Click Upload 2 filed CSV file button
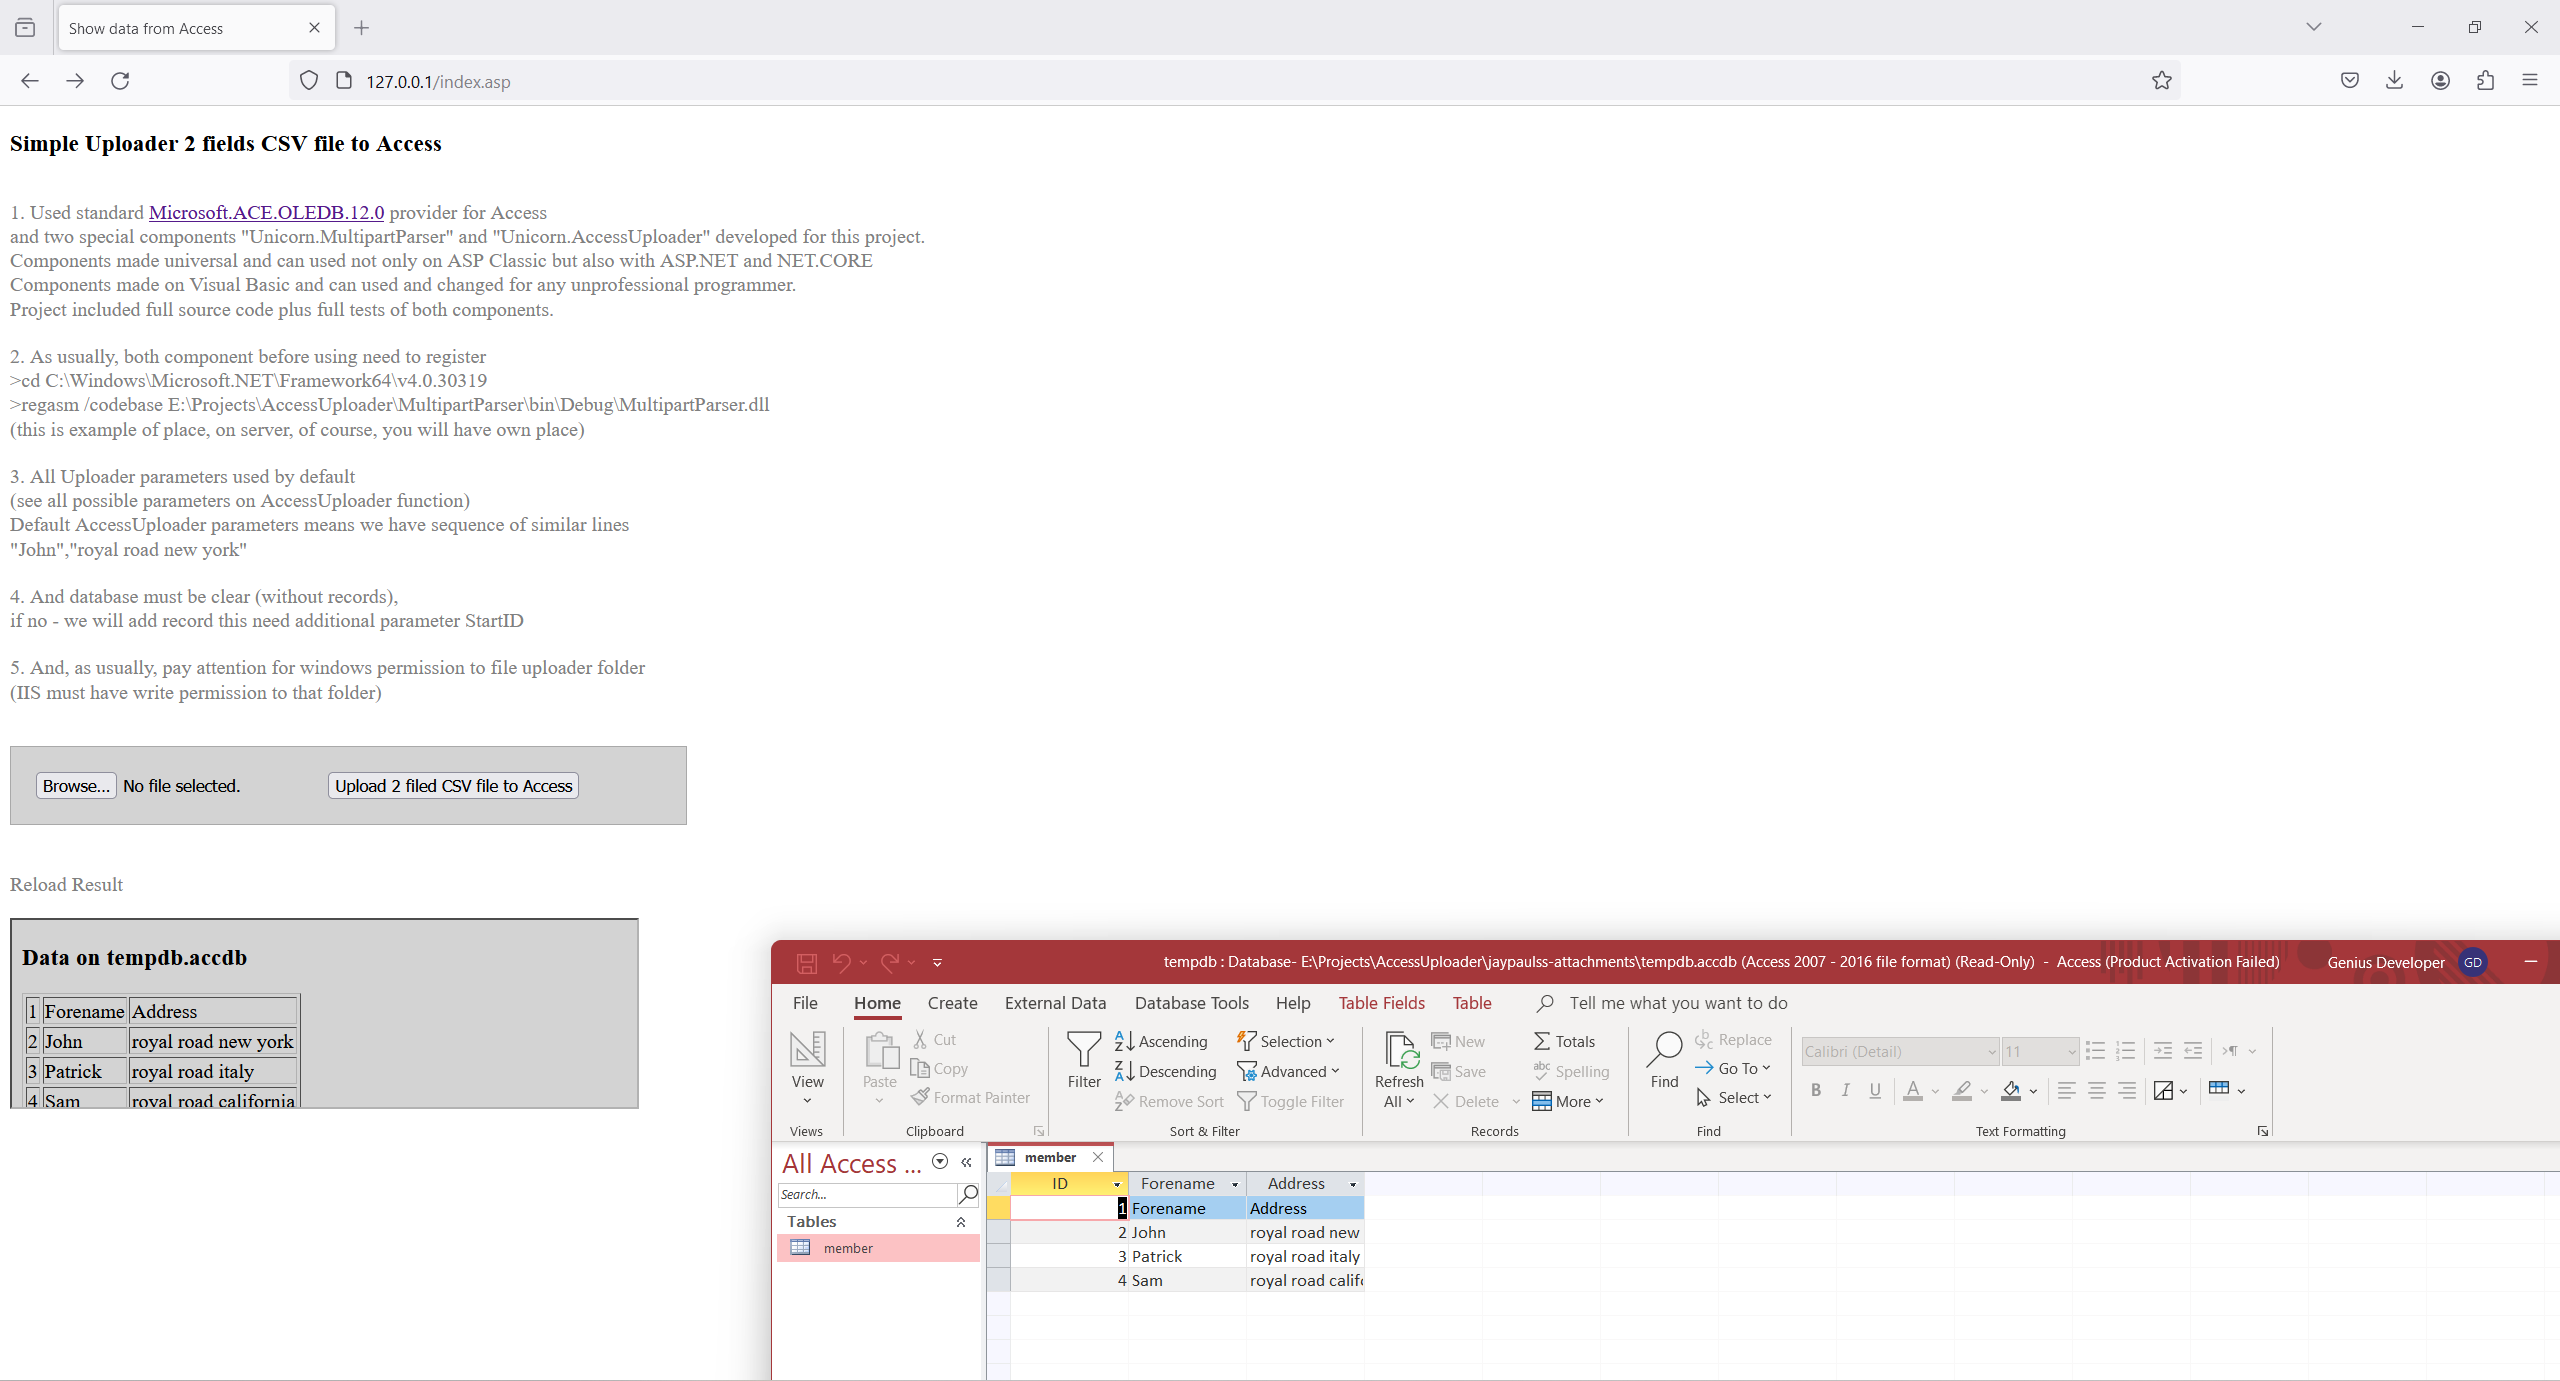The image size is (2560, 1381). (x=453, y=786)
